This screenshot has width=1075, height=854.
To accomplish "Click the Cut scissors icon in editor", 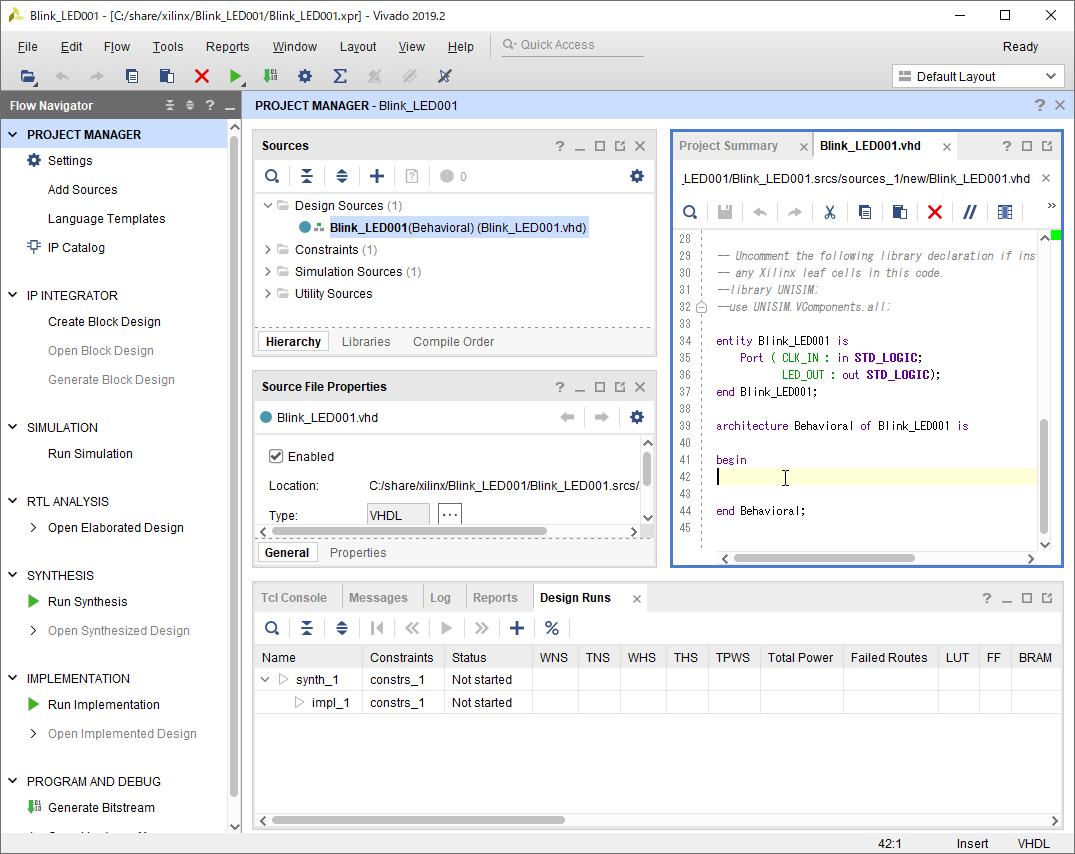I will (x=830, y=212).
